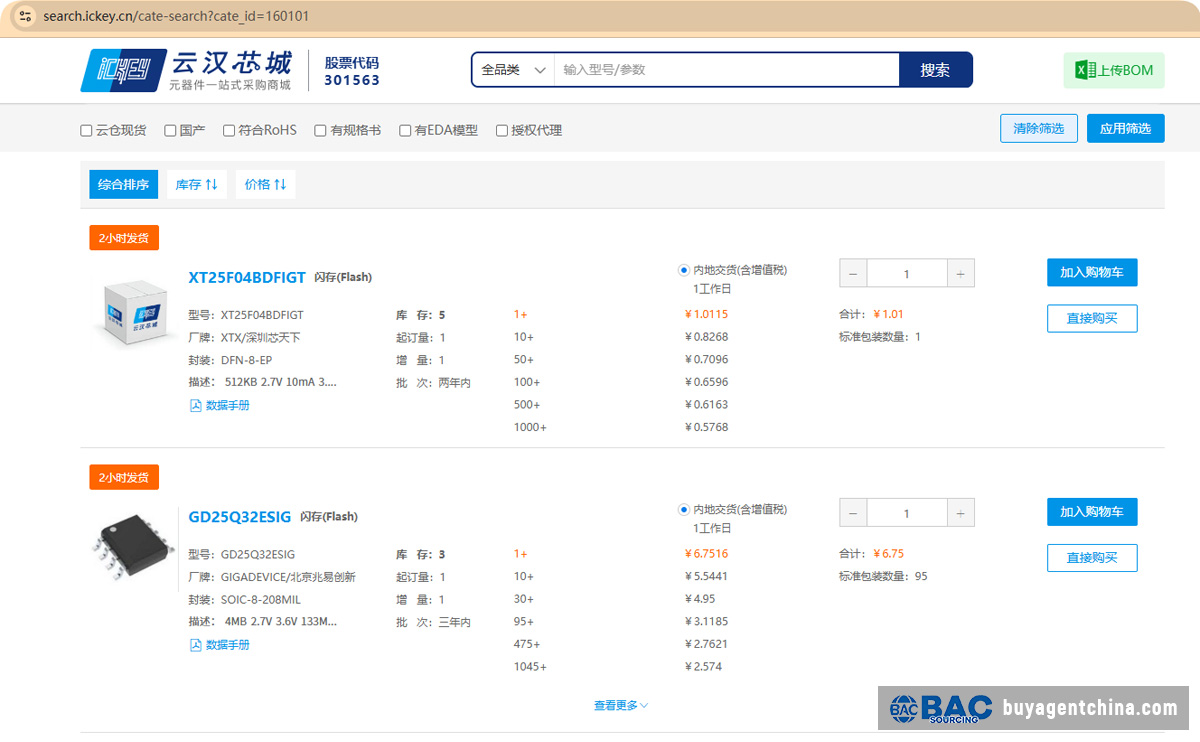Viewport: 1200px width, 742px height.
Task: Sort by 价格 price
Action: pos(265,184)
